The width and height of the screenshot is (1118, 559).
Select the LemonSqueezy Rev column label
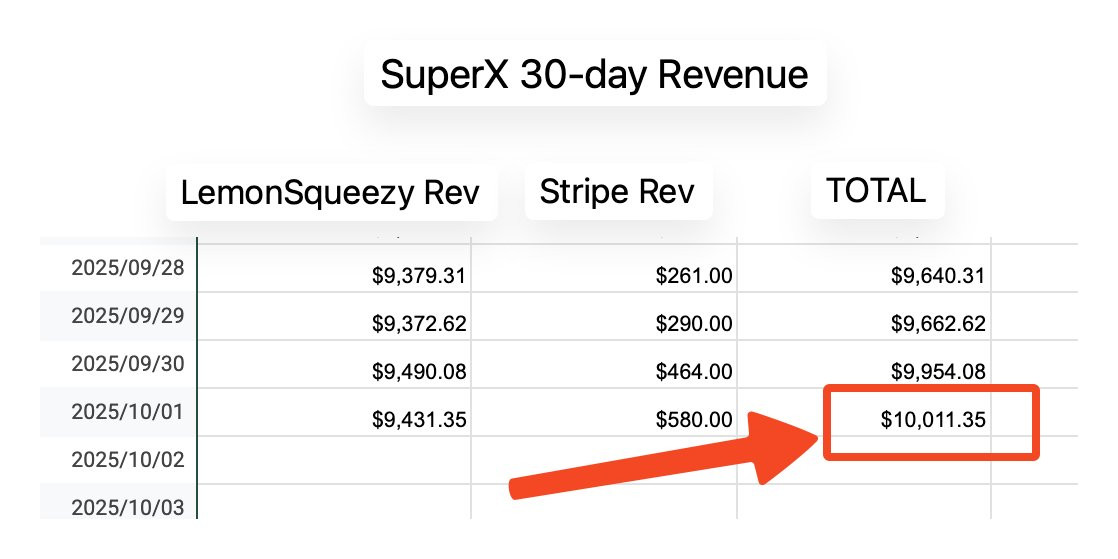tap(331, 194)
